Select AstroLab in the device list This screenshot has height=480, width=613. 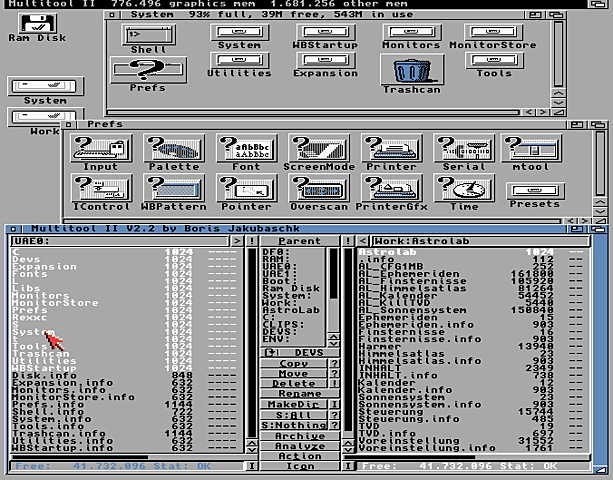(x=293, y=310)
